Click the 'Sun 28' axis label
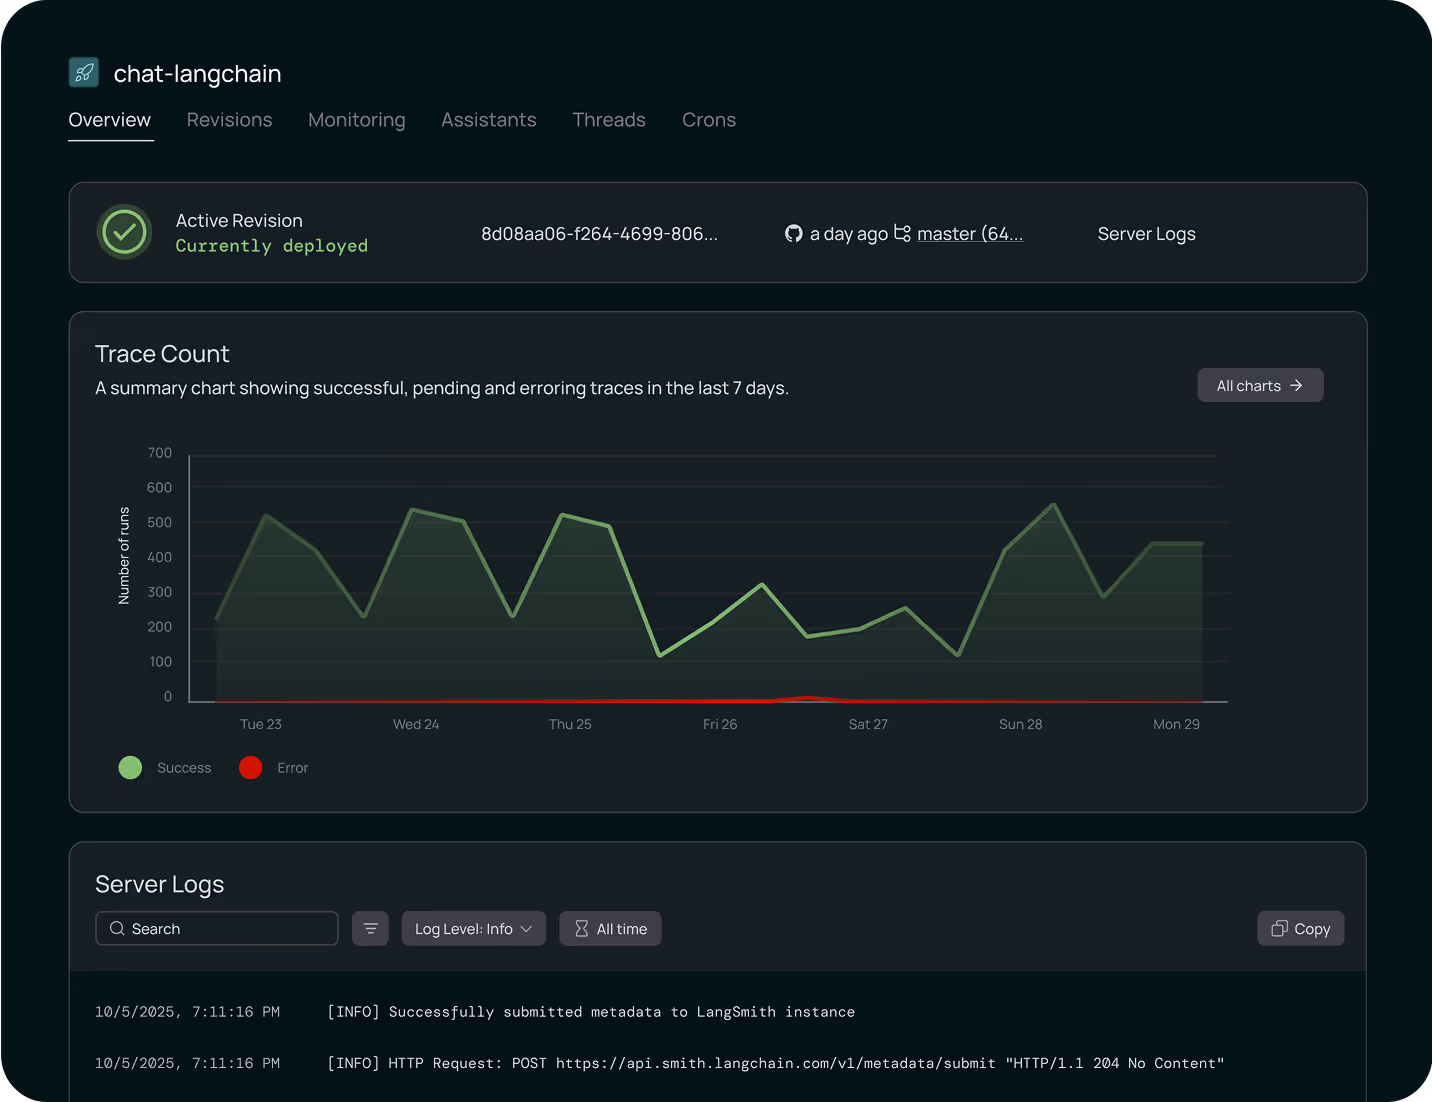Viewport: 1432px width, 1102px height. [1021, 724]
